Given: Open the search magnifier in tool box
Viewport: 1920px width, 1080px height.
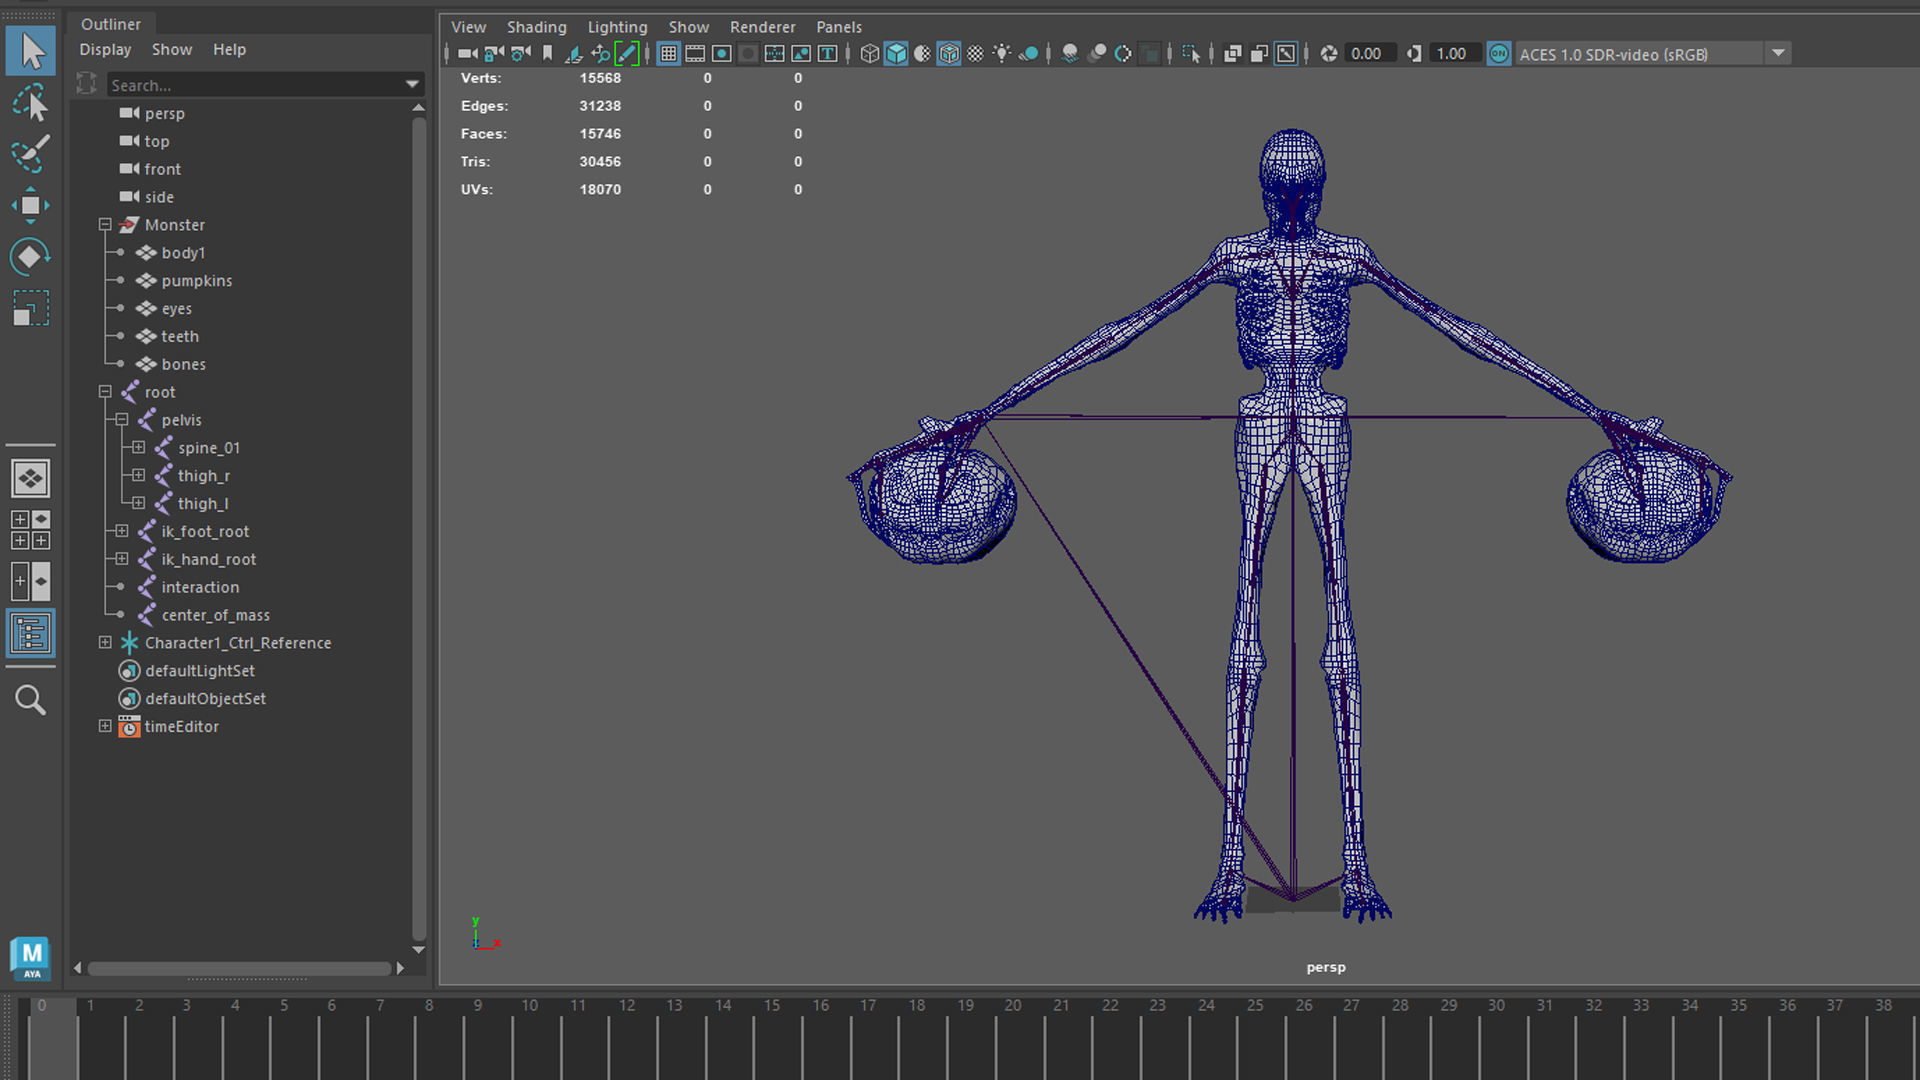Looking at the screenshot, I should click(x=31, y=700).
